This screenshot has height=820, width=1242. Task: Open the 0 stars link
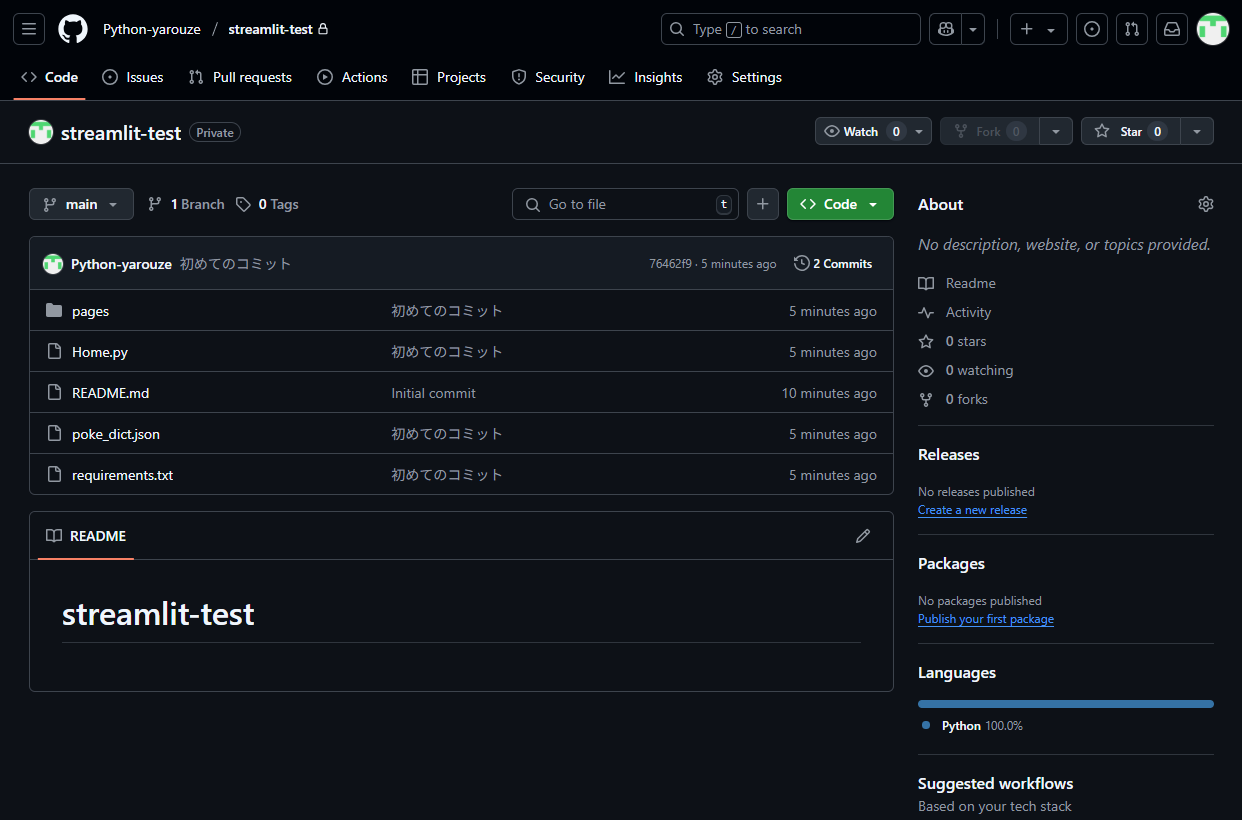click(x=952, y=341)
